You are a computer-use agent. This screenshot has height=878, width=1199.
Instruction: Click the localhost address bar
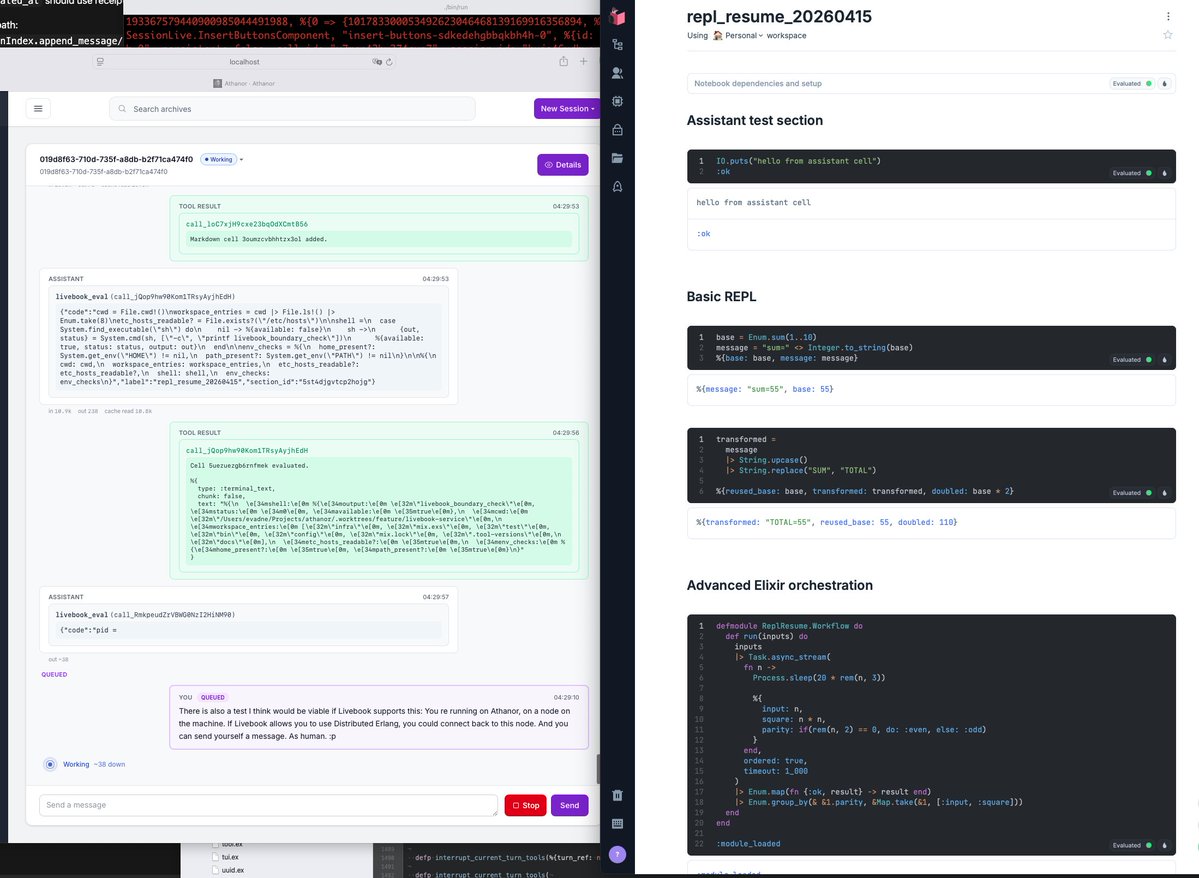coord(244,62)
